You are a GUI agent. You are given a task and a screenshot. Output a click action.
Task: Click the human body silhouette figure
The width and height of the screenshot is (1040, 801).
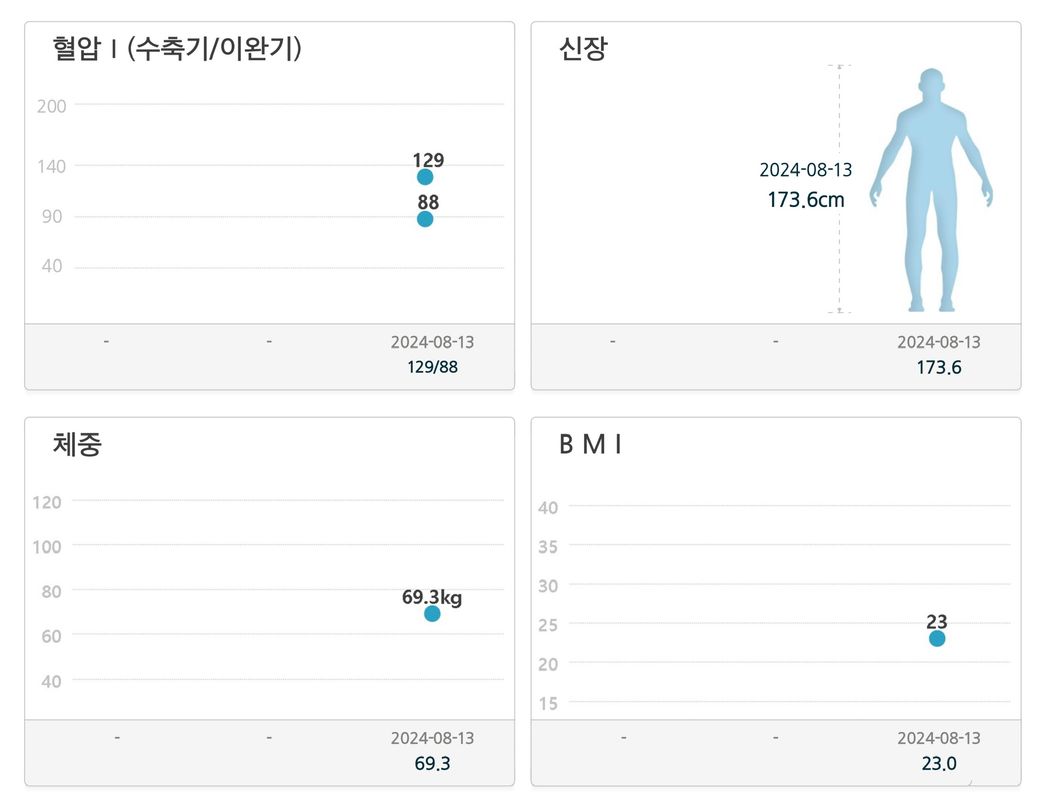931,190
